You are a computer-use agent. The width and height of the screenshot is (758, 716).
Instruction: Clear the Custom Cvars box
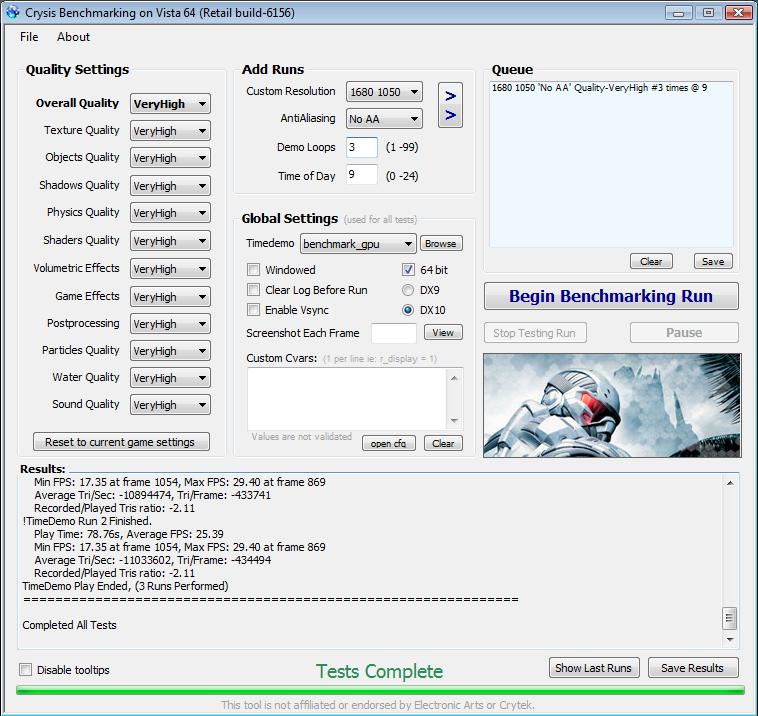coord(443,443)
